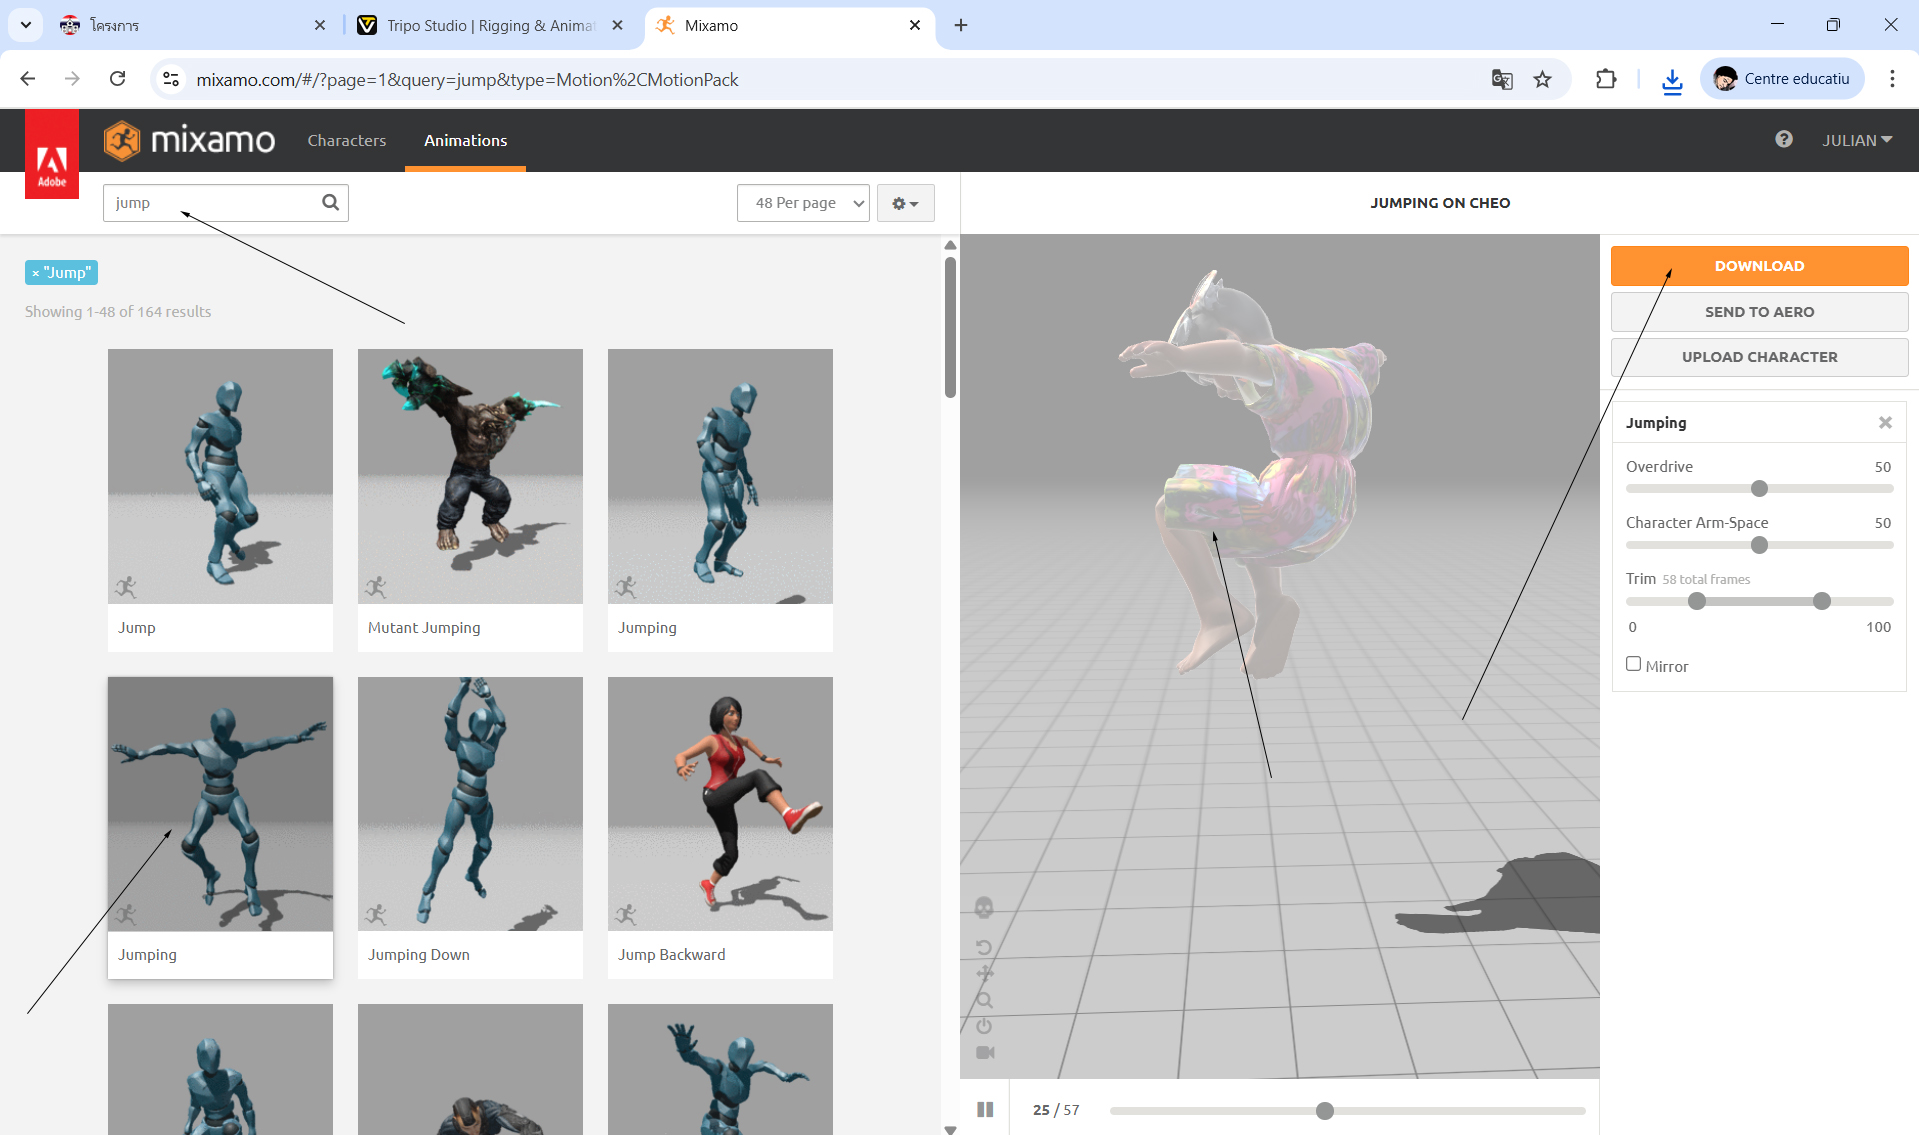Select the pan move arrows icon
This screenshot has height=1135, width=1919.
click(x=984, y=973)
